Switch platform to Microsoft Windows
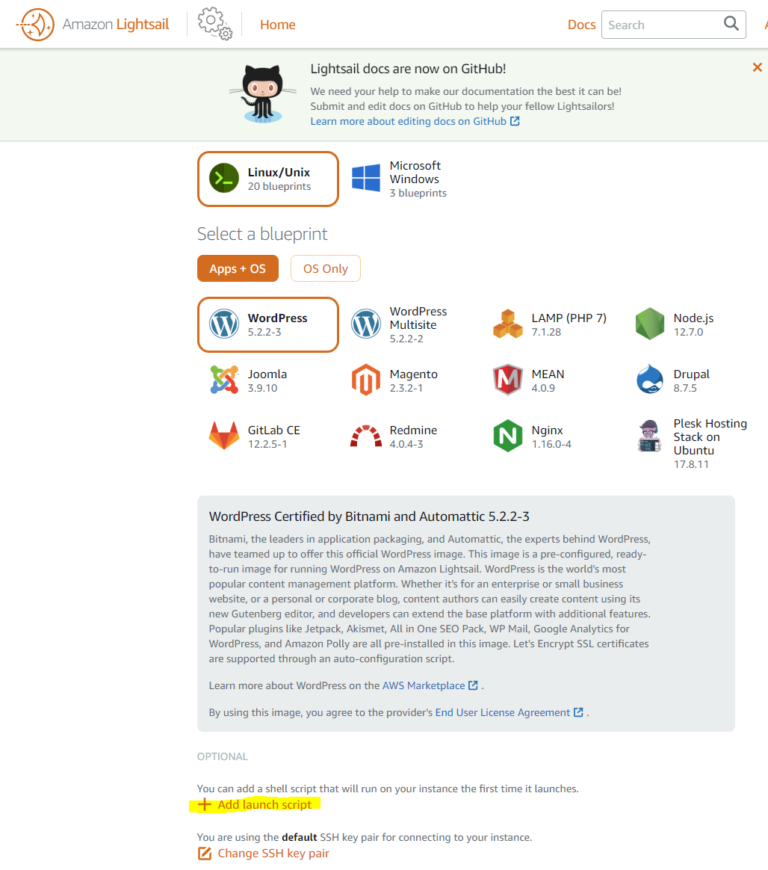 (398, 179)
